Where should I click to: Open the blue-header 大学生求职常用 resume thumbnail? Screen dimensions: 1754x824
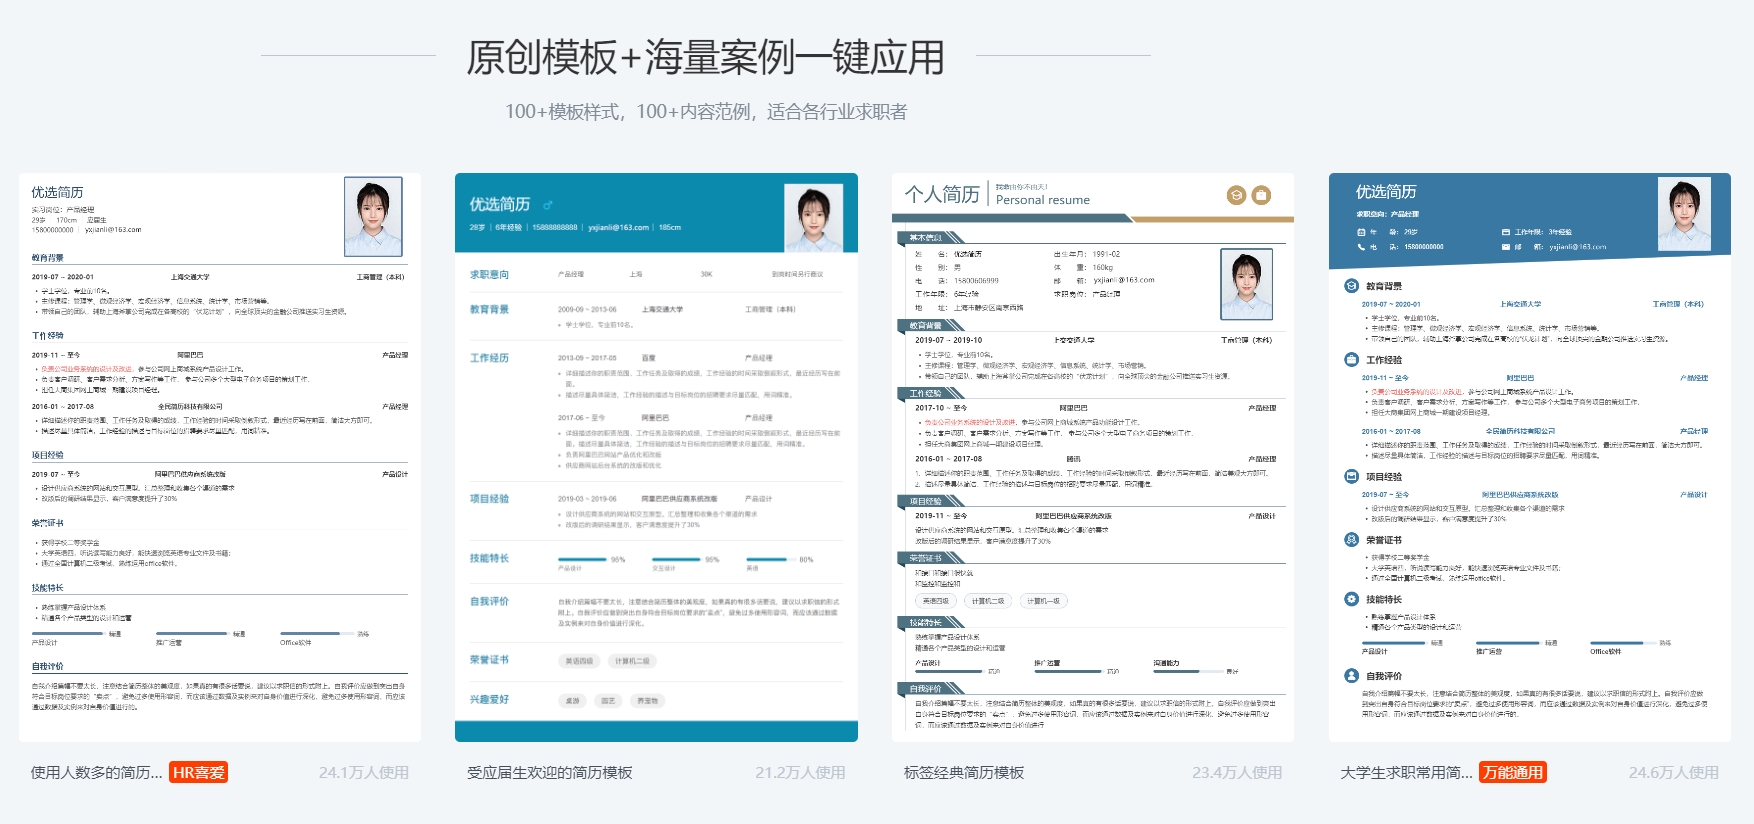pyautogui.click(x=1530, y=457)
